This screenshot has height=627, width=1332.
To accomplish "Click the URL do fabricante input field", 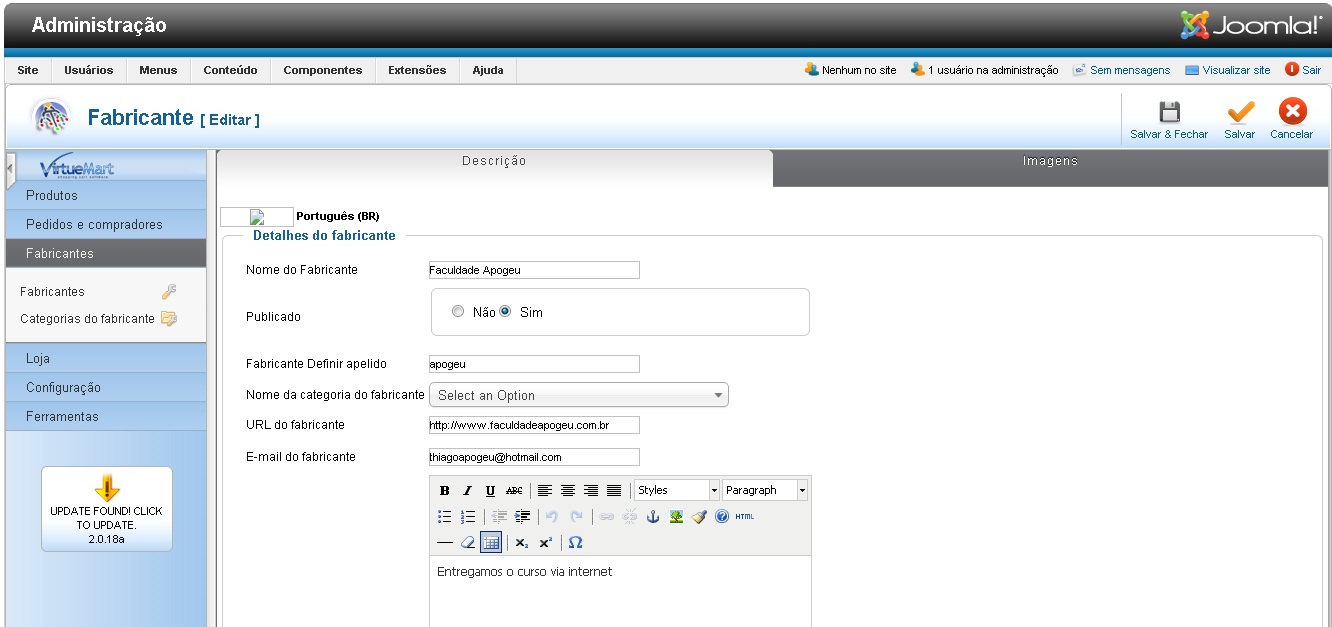I will tap(534, 425).
